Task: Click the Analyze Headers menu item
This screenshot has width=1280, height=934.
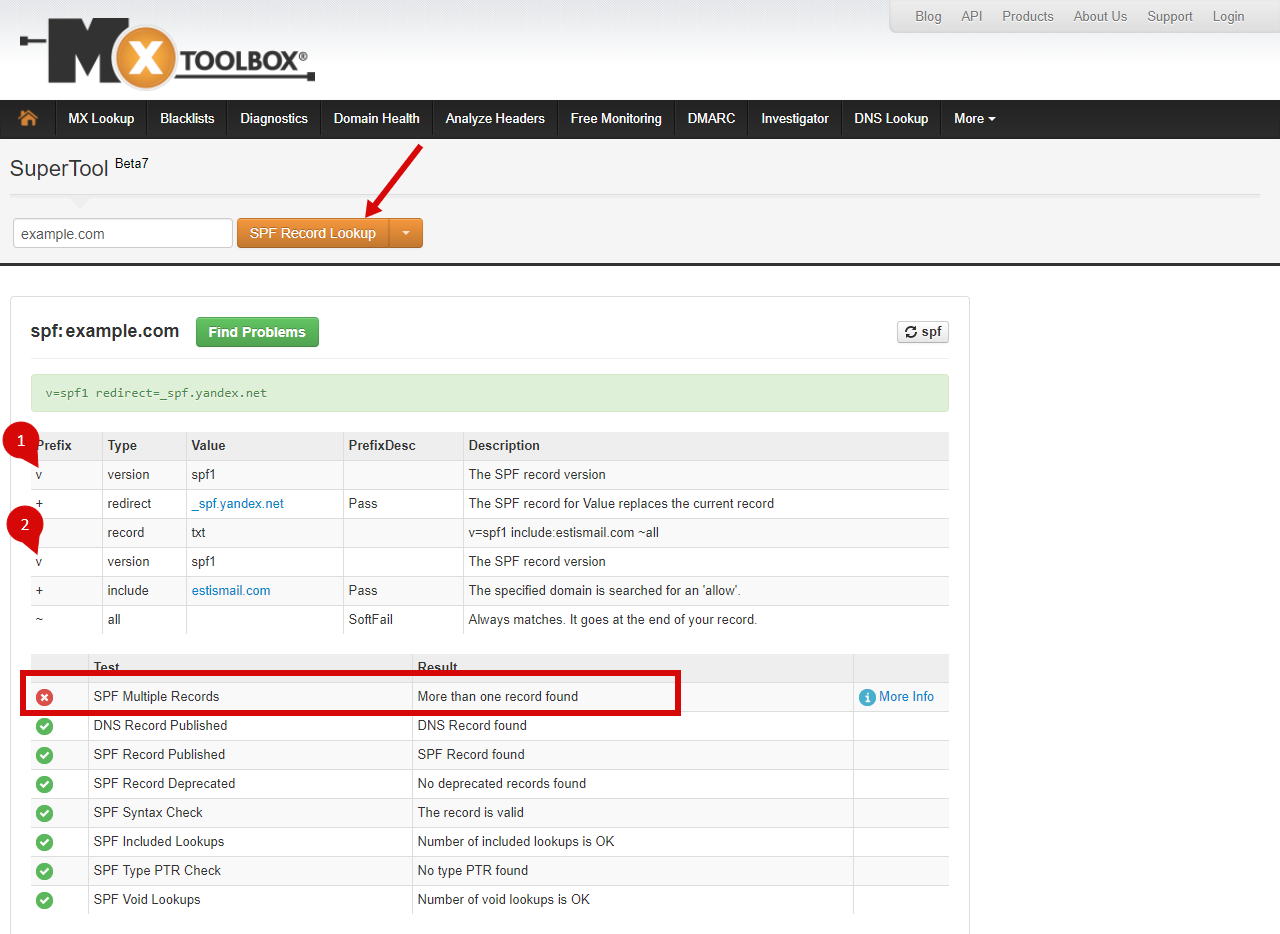Action: tap(495, 118)
